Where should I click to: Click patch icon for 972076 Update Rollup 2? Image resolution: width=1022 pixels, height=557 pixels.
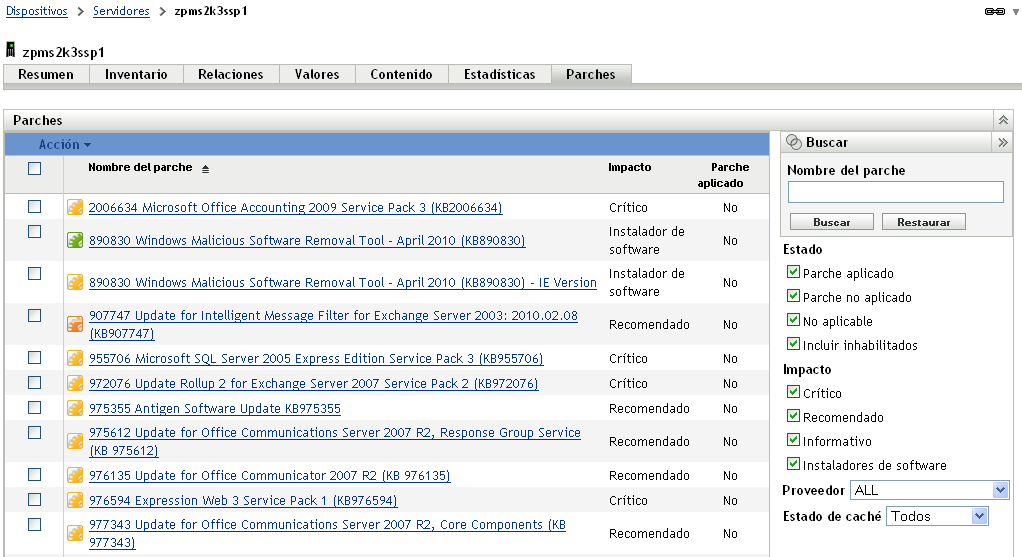(75, 383)
